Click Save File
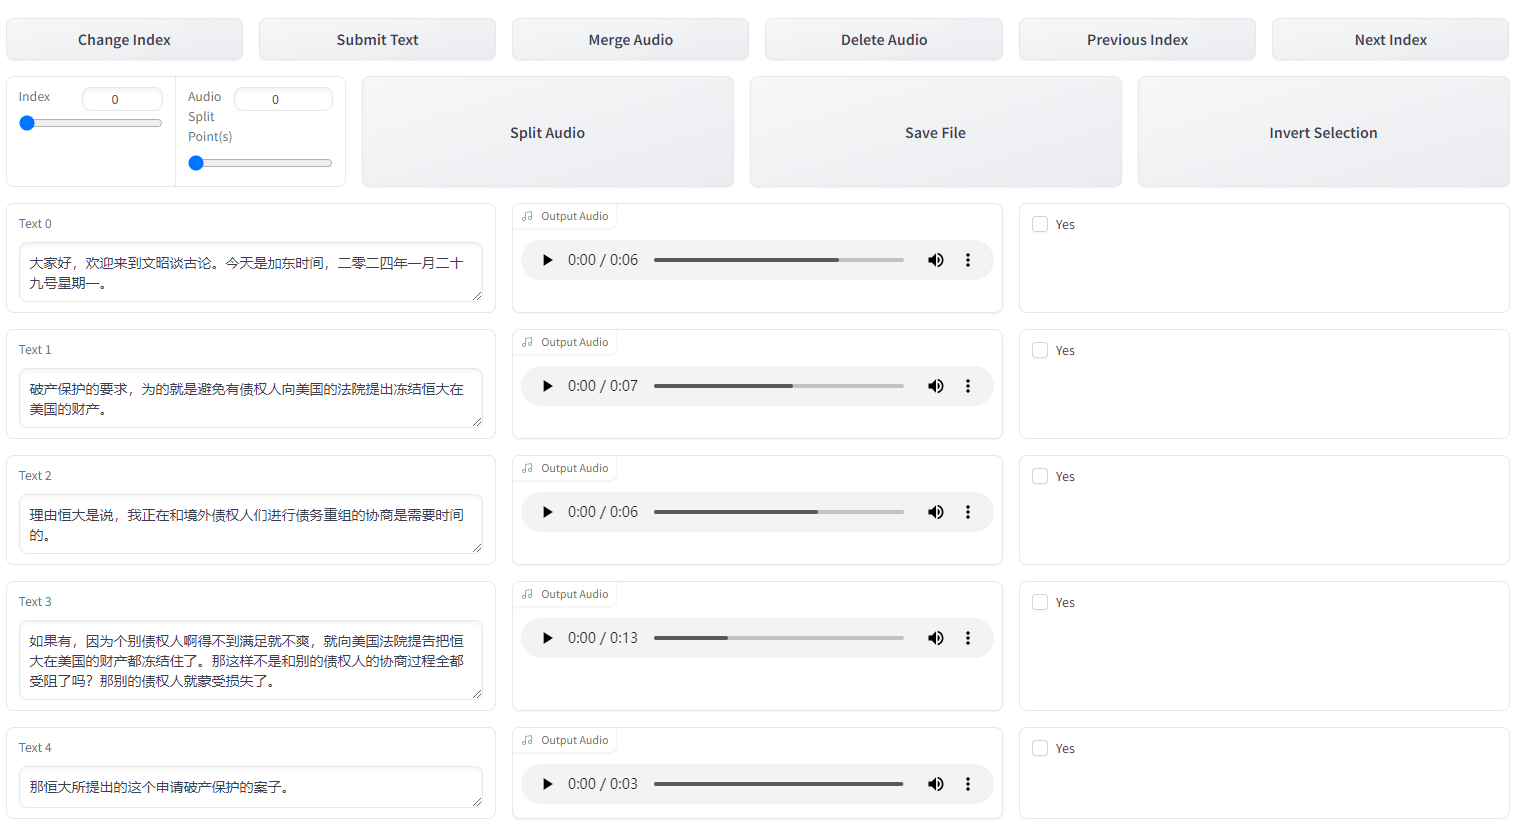 point(935,133)
